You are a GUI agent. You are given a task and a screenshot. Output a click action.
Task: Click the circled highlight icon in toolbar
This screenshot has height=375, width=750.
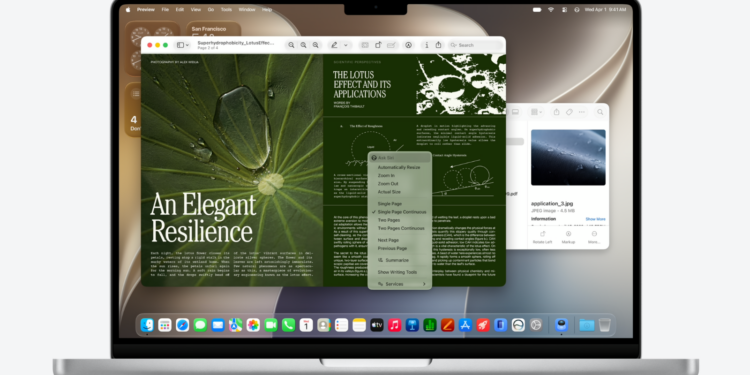click(x=408, y=45)
